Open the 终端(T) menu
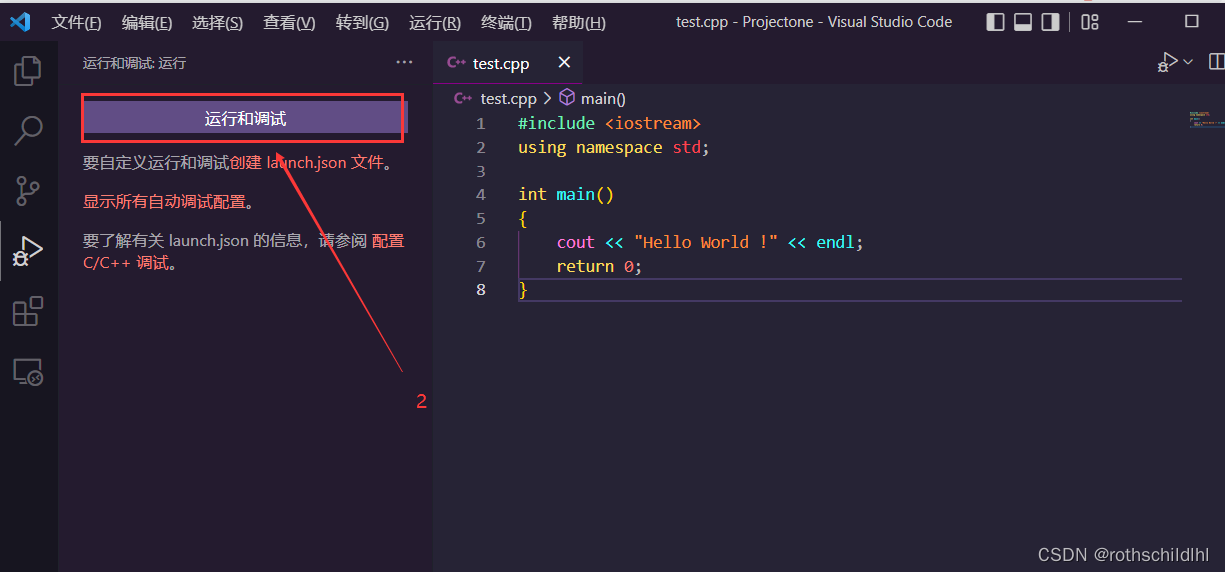Viewport: 1225px width, 572px height. (x=506, y=22)
